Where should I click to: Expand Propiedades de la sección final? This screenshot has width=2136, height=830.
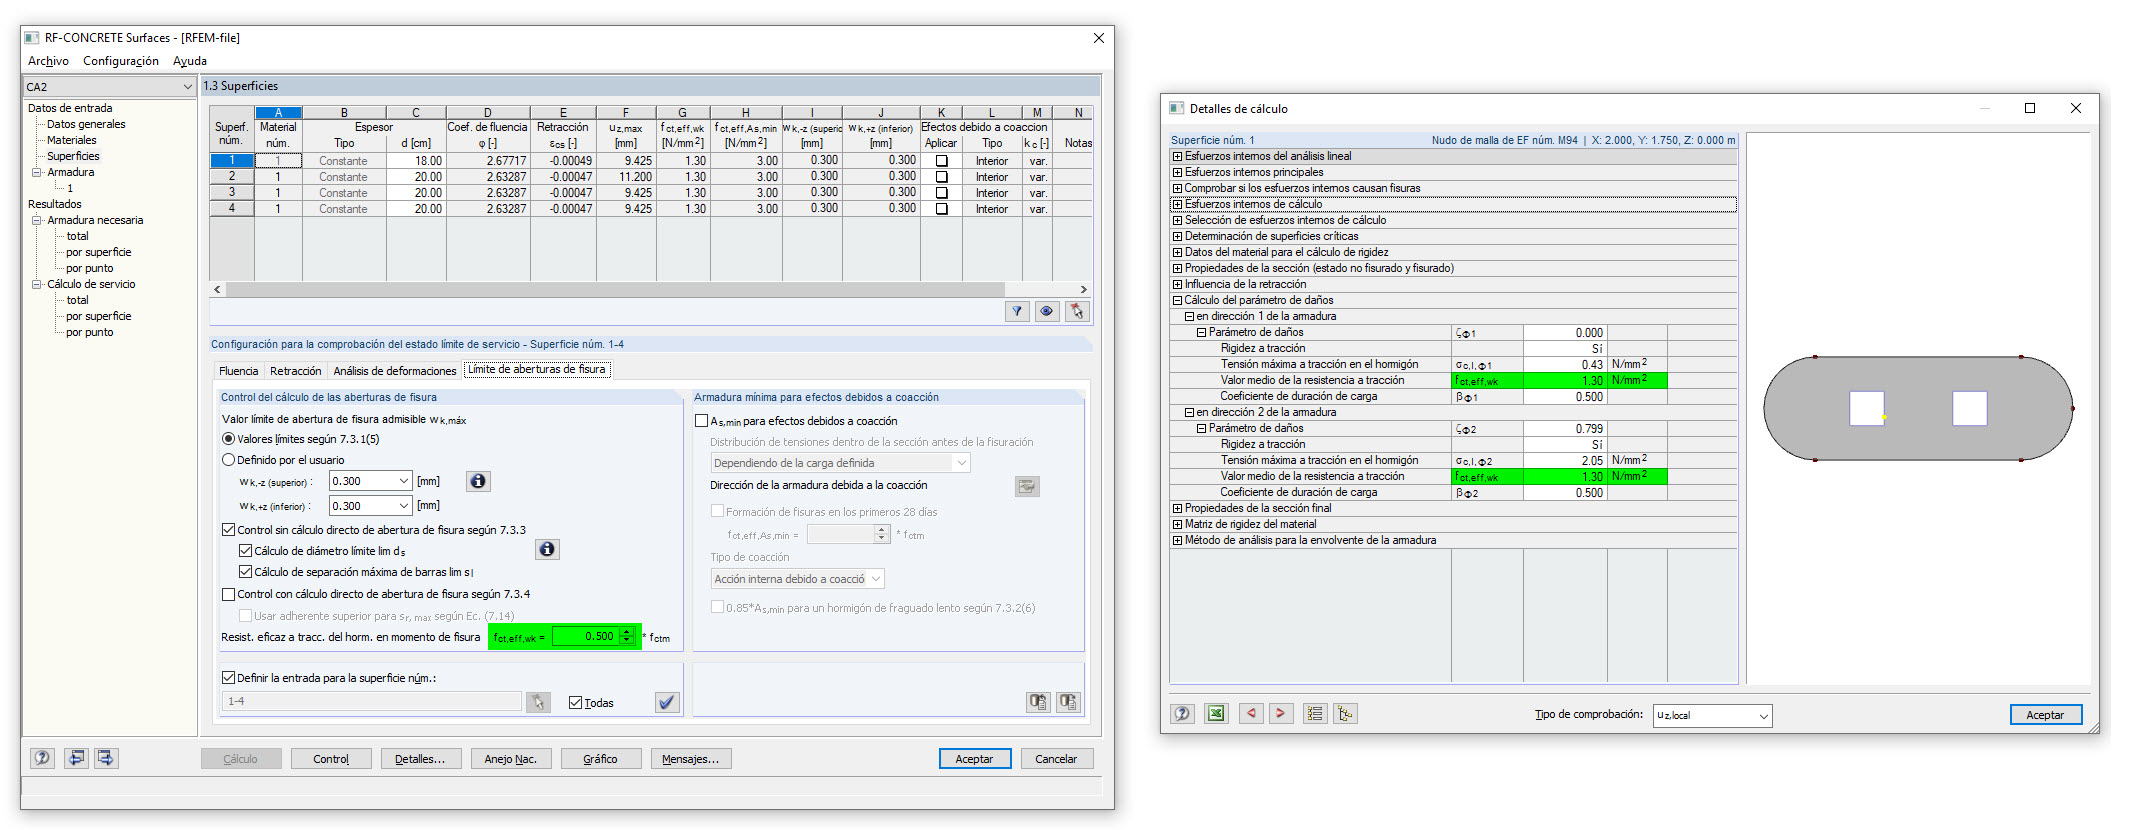click(x=1177, y=508)
